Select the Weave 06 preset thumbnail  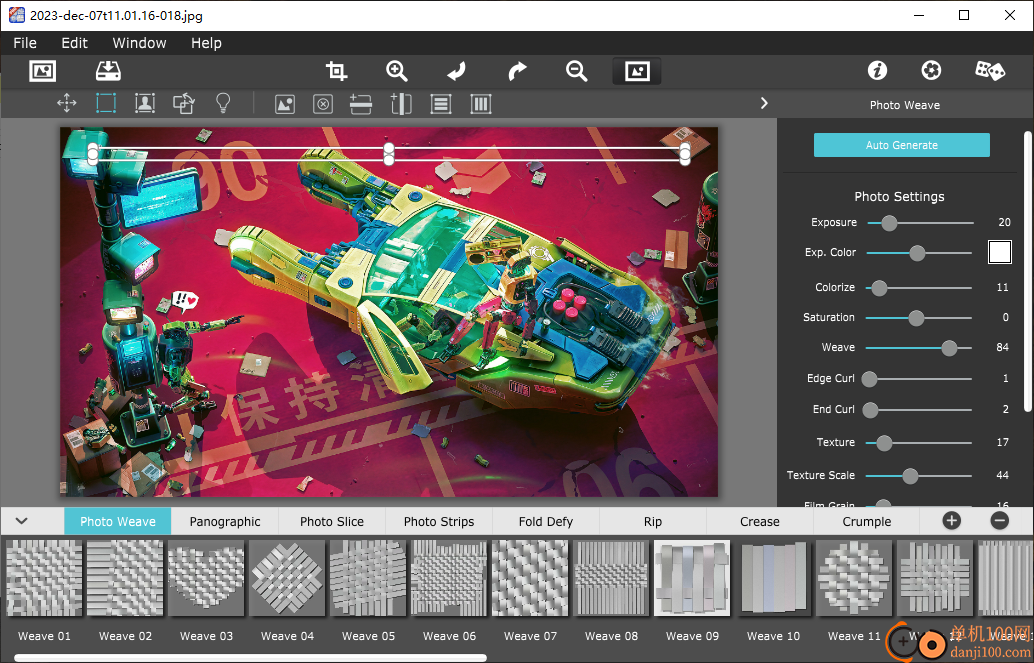(x=449, y=578)
